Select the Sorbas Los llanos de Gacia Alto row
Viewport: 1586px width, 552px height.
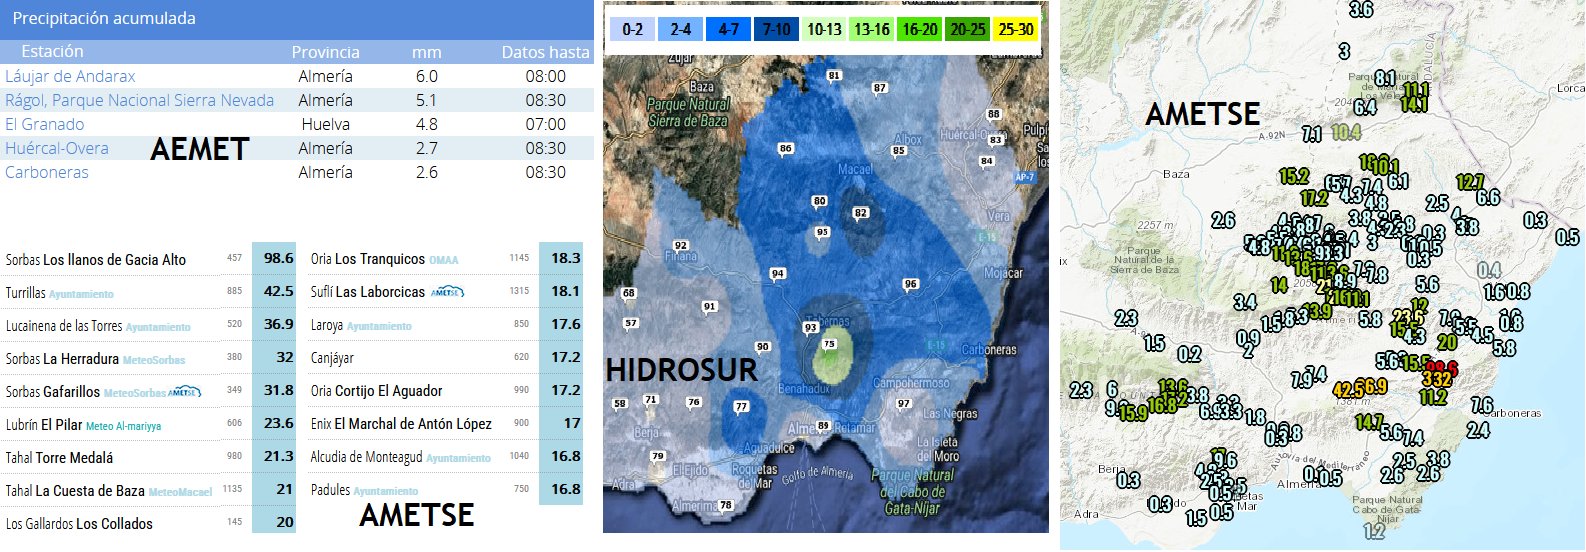point(150,259)
